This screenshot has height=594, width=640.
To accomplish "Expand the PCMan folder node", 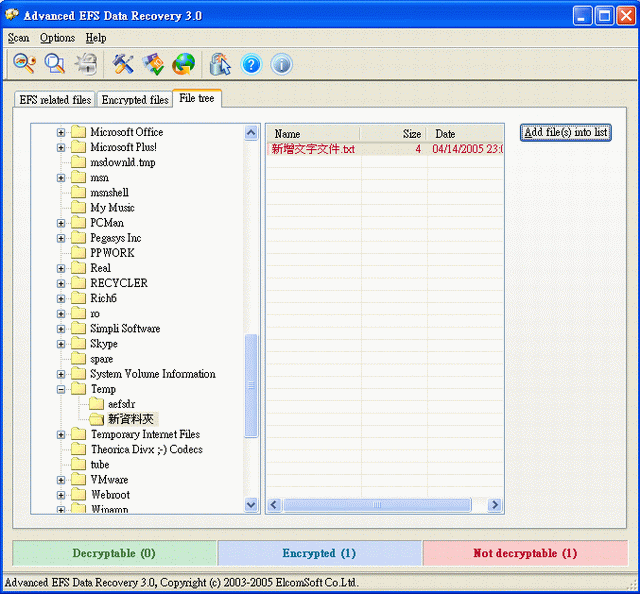I will pos(61,223).
